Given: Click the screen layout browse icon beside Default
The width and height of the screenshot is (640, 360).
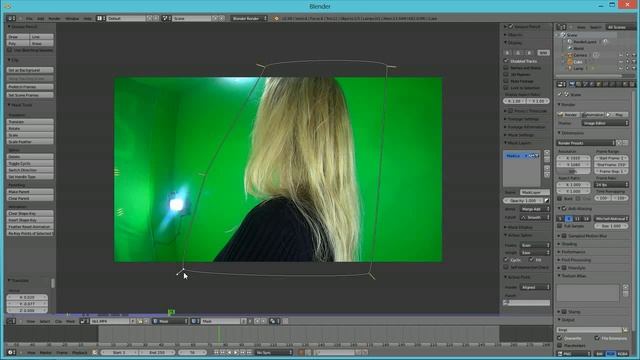Looking at the screenshot, I should coord(100,18).
